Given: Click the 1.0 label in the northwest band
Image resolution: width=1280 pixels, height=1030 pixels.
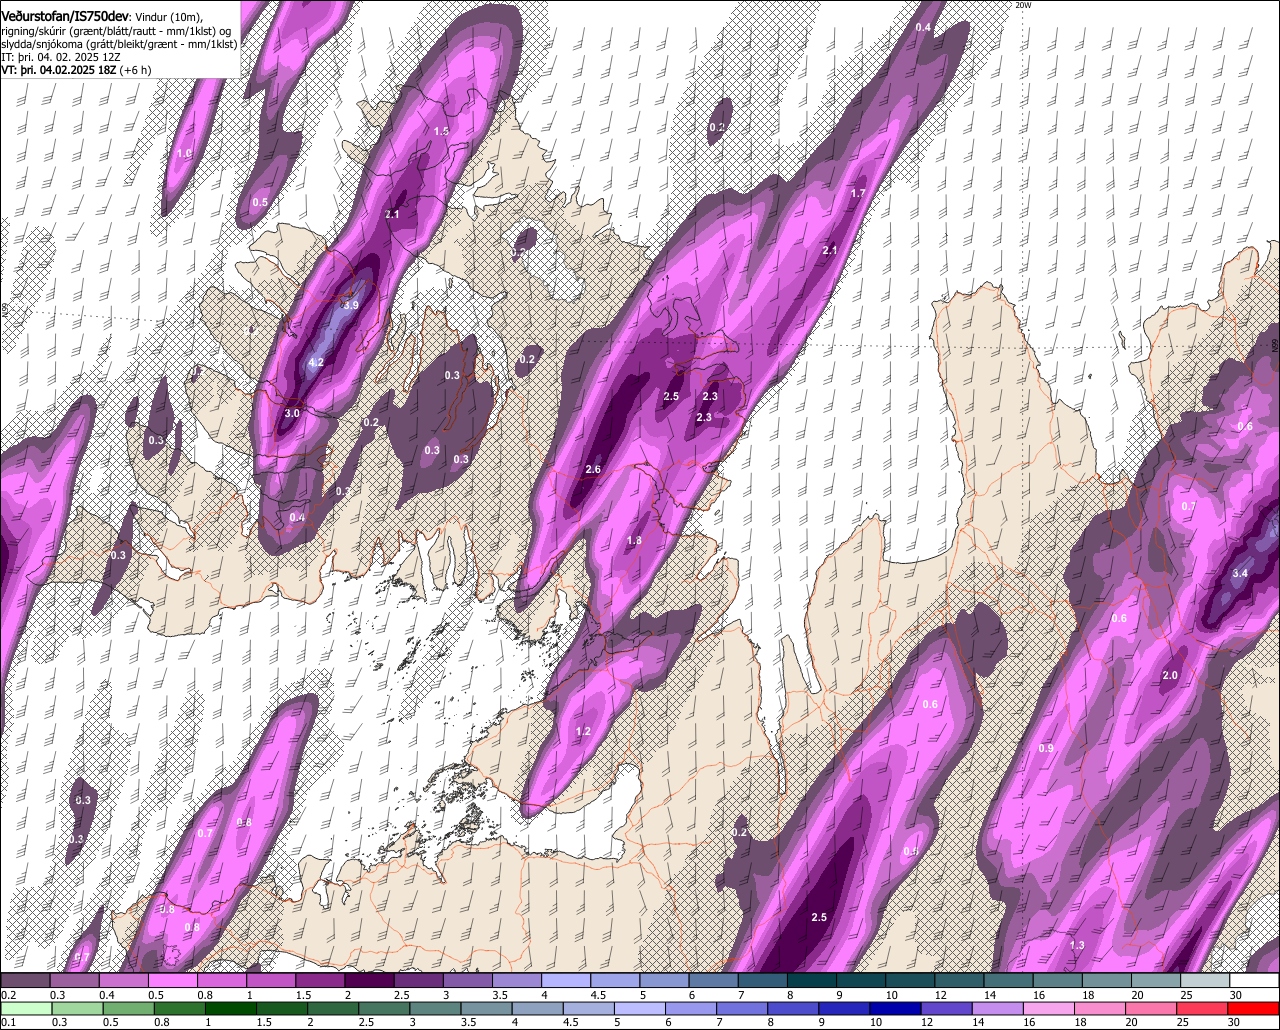Looking at the screenshot, I should coord(184,153).
